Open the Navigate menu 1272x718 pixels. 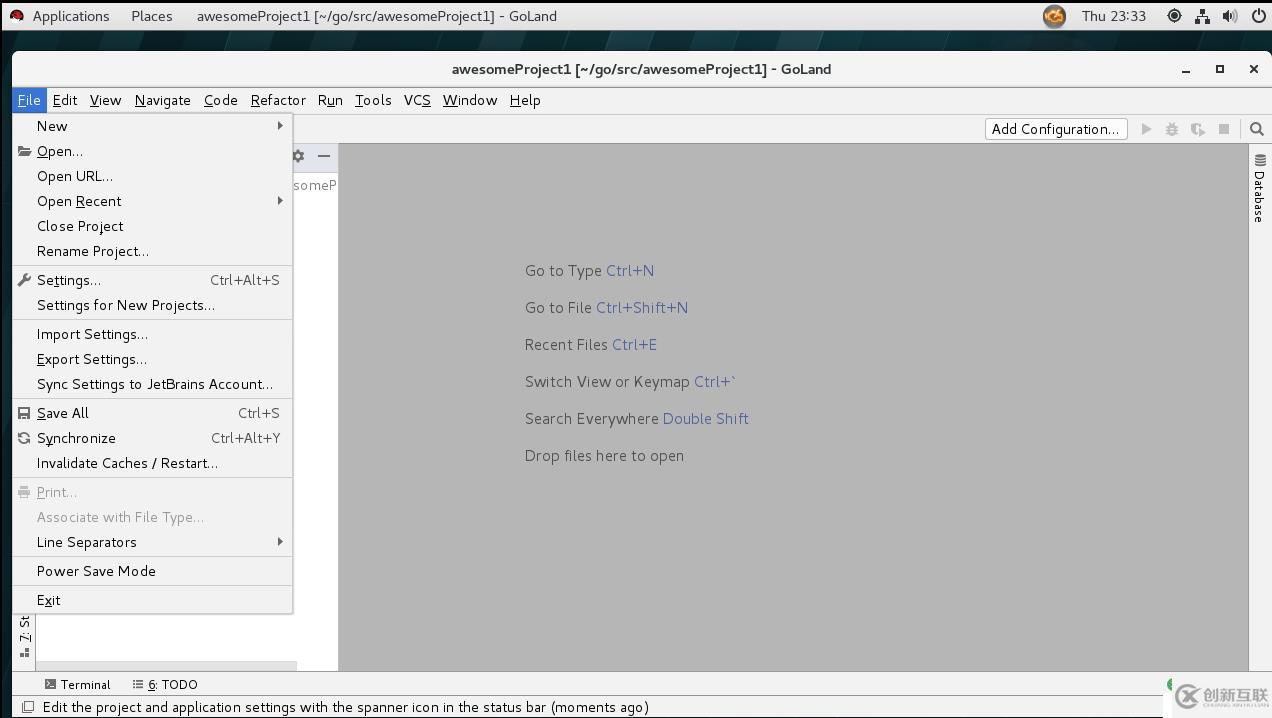(162, 100)
